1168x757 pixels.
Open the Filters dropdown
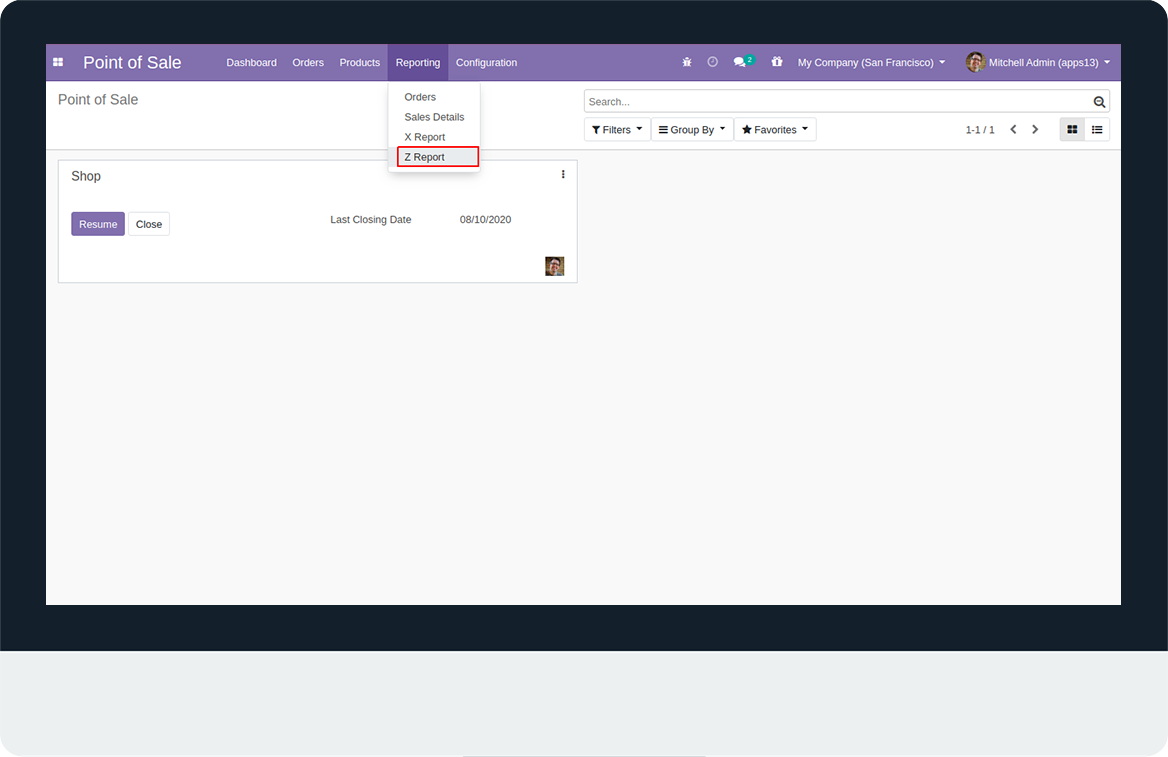[x=617, y=130]
